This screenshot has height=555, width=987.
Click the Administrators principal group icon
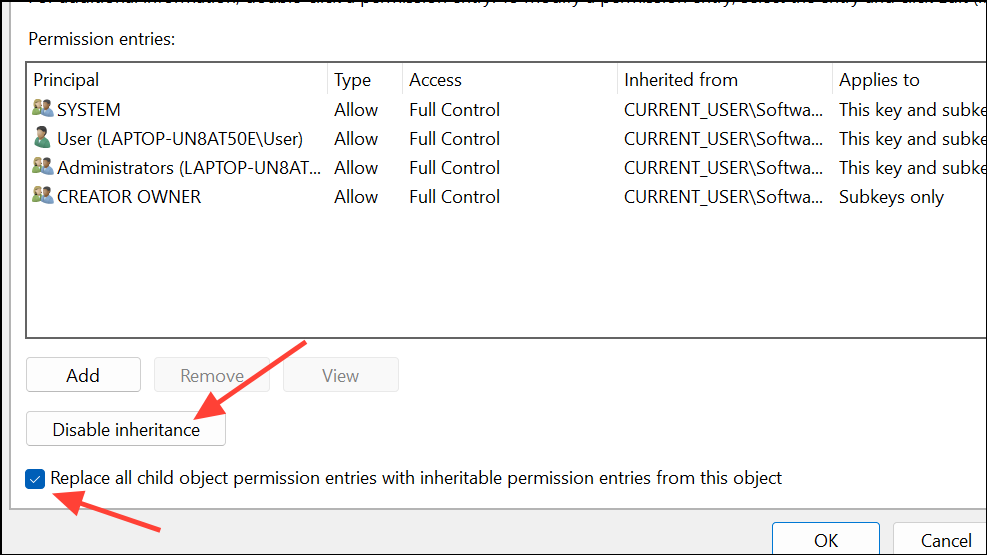[42, 167]
